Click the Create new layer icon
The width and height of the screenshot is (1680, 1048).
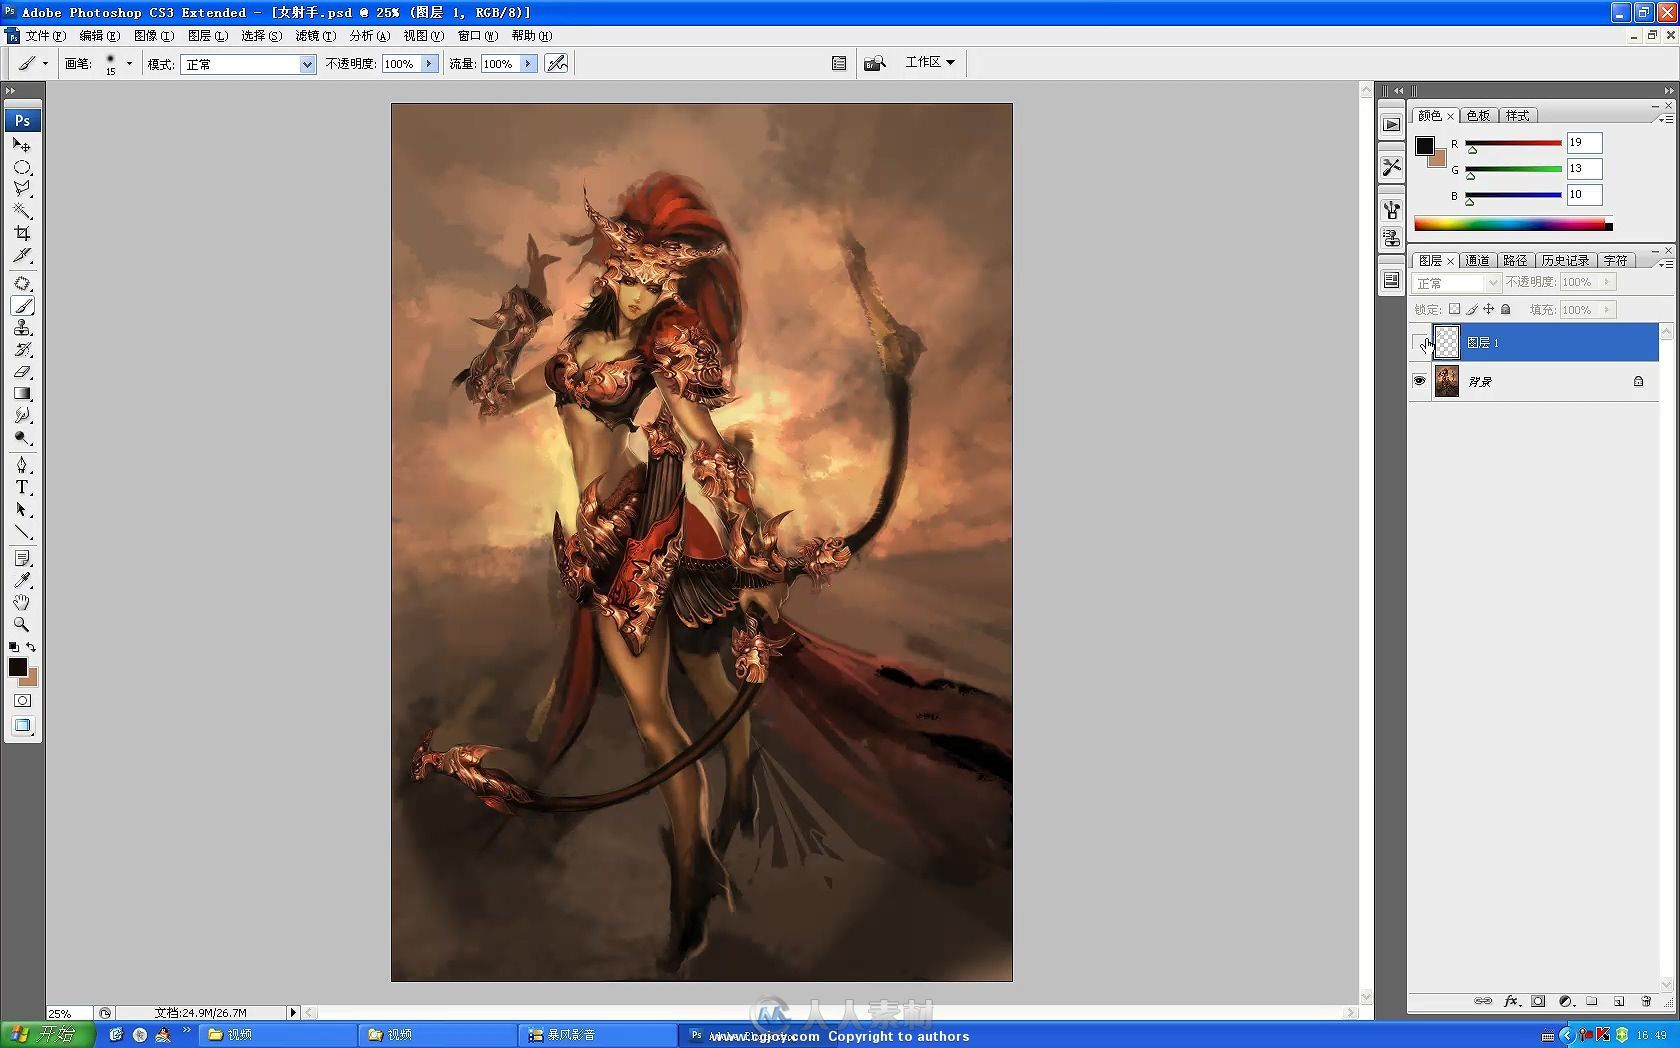[1619, 1001]
